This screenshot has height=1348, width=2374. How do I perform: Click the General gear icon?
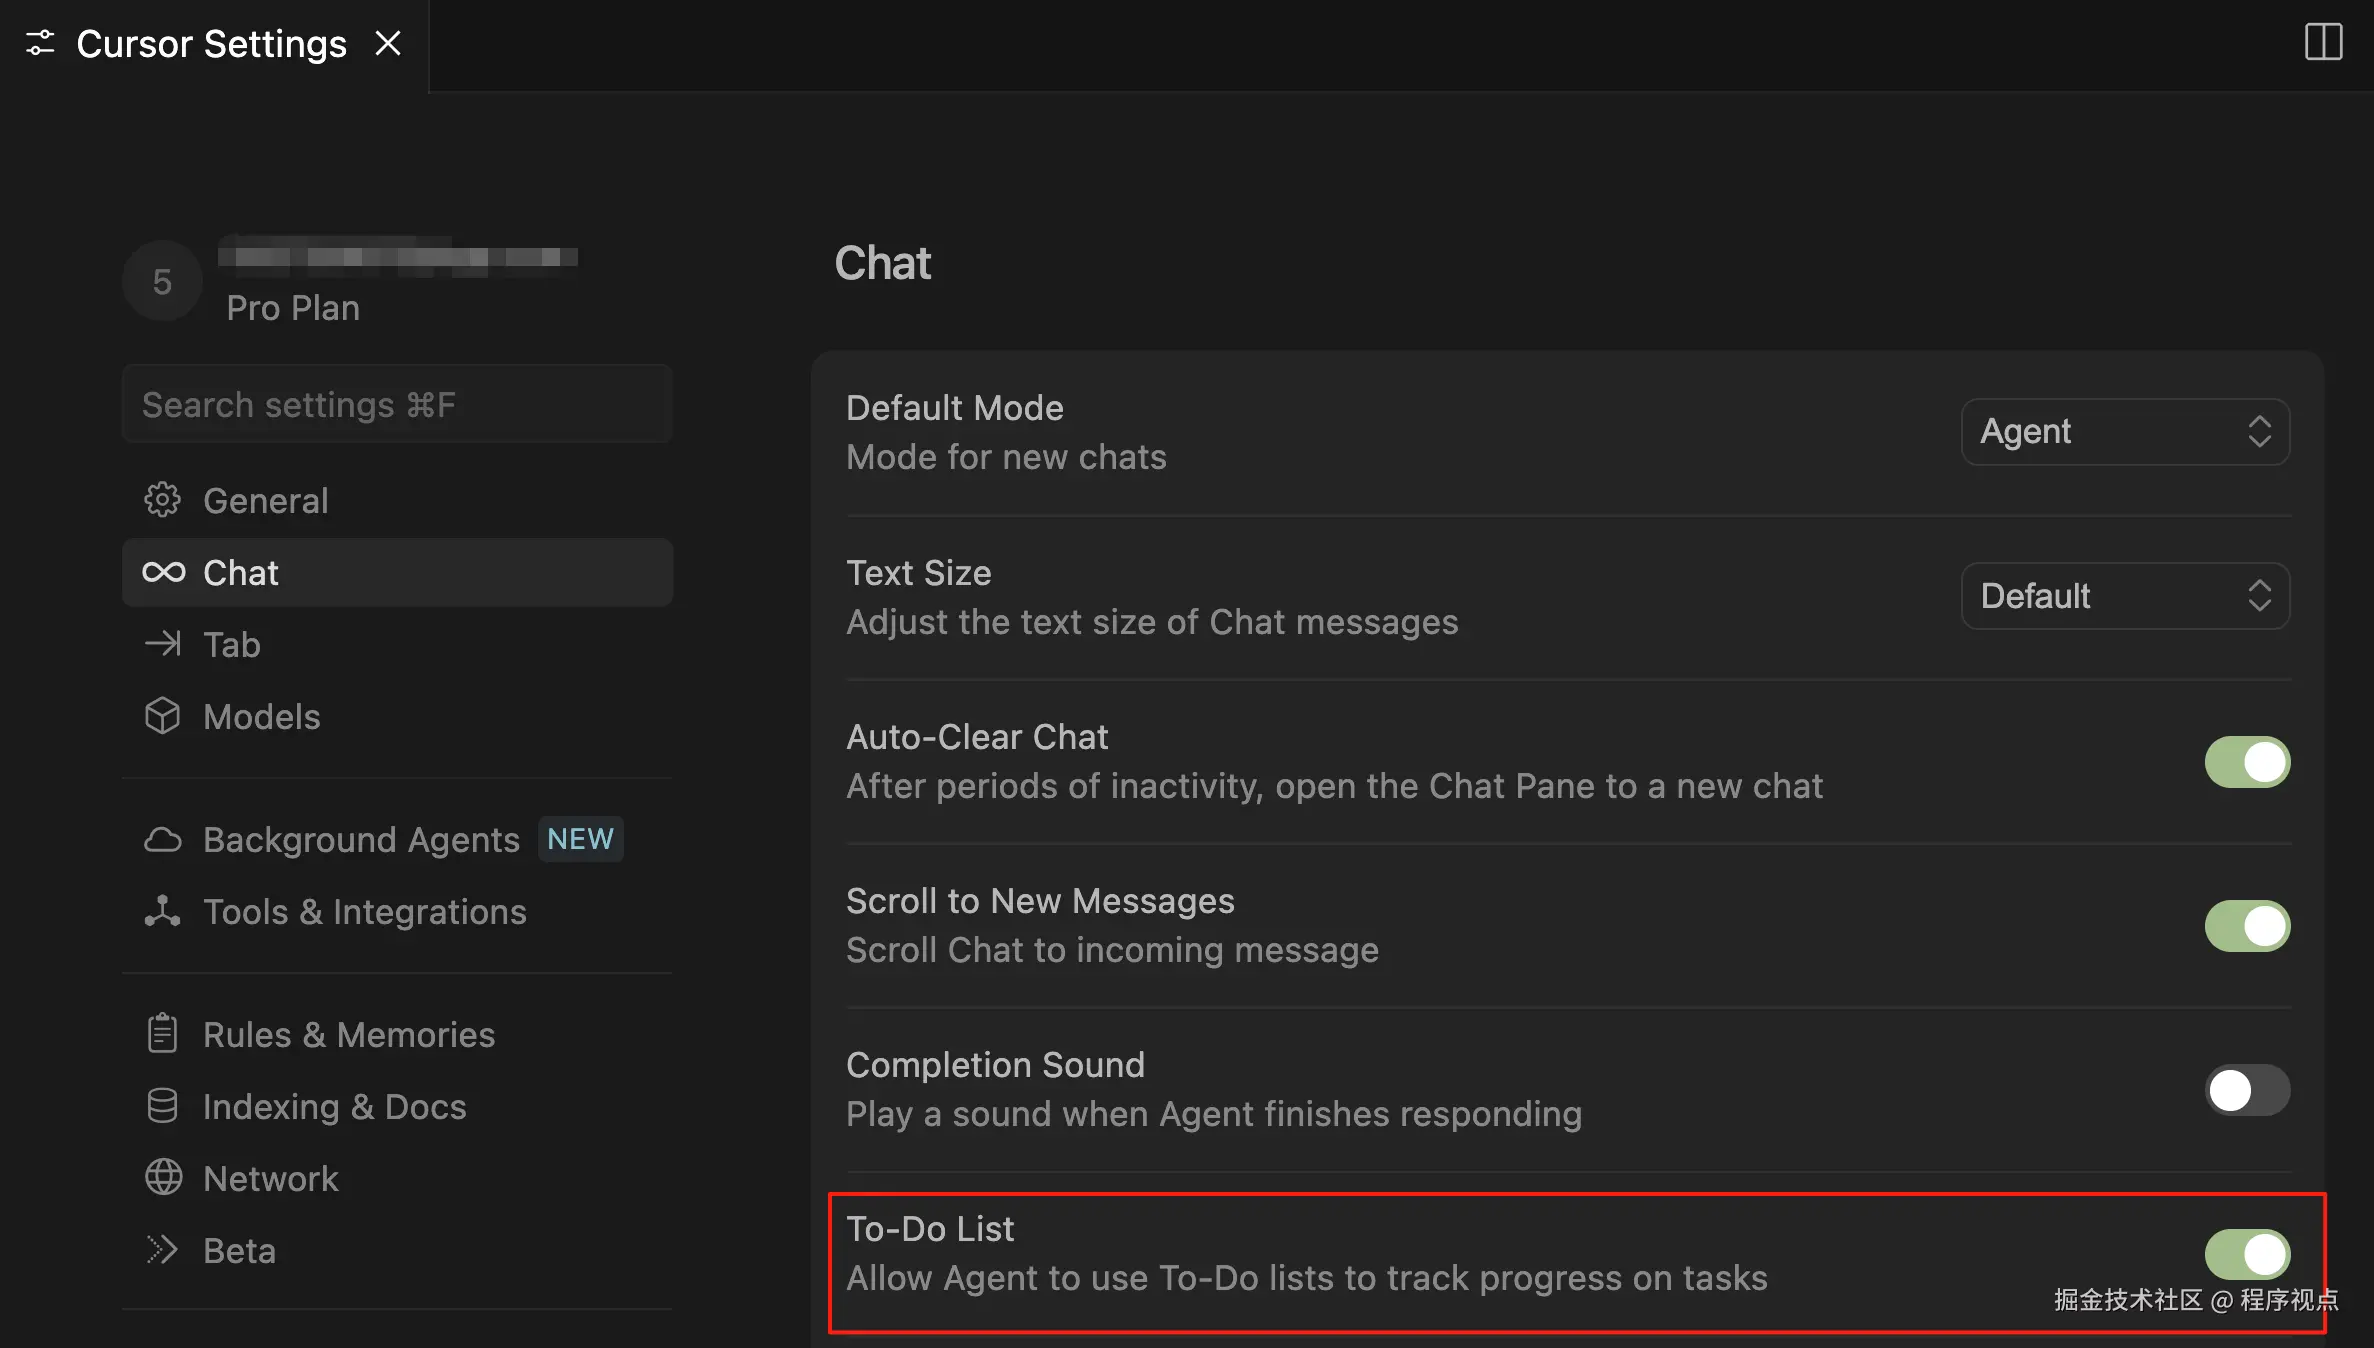click(162, 500)
